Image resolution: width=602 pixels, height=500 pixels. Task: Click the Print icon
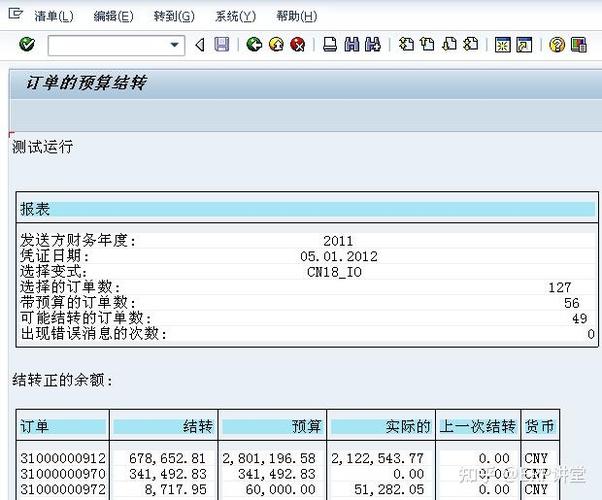point(330,45)
